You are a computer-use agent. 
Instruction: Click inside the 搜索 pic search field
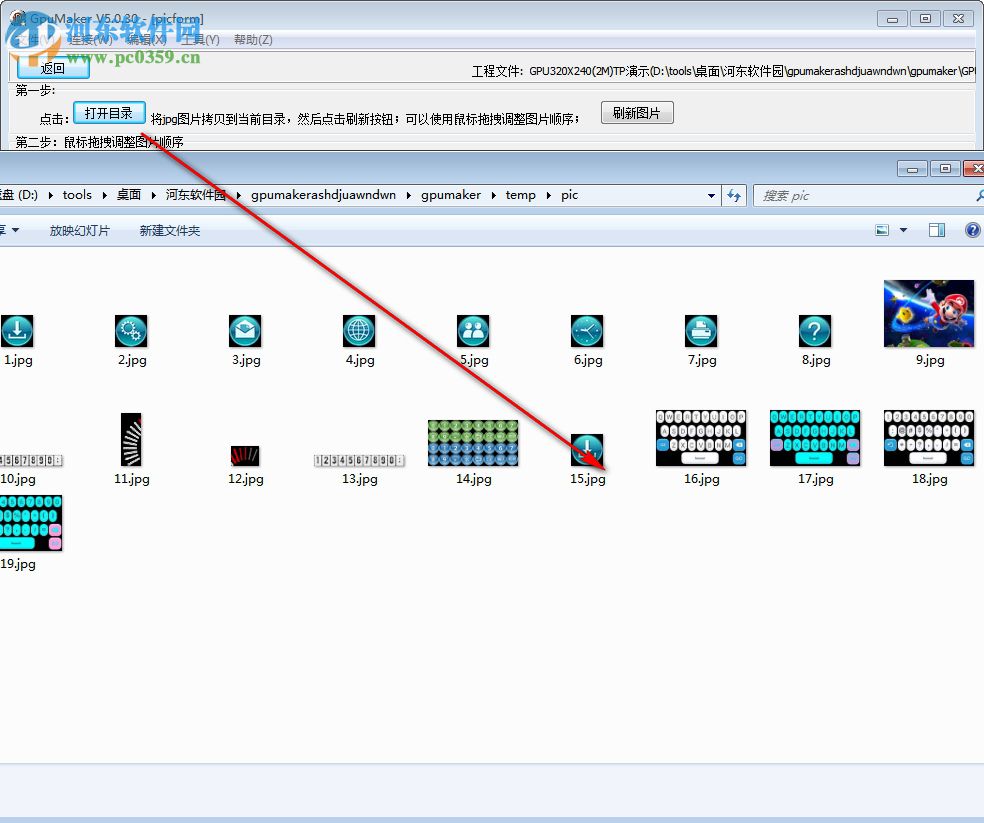pyautogui.click(x=850, y=195)
